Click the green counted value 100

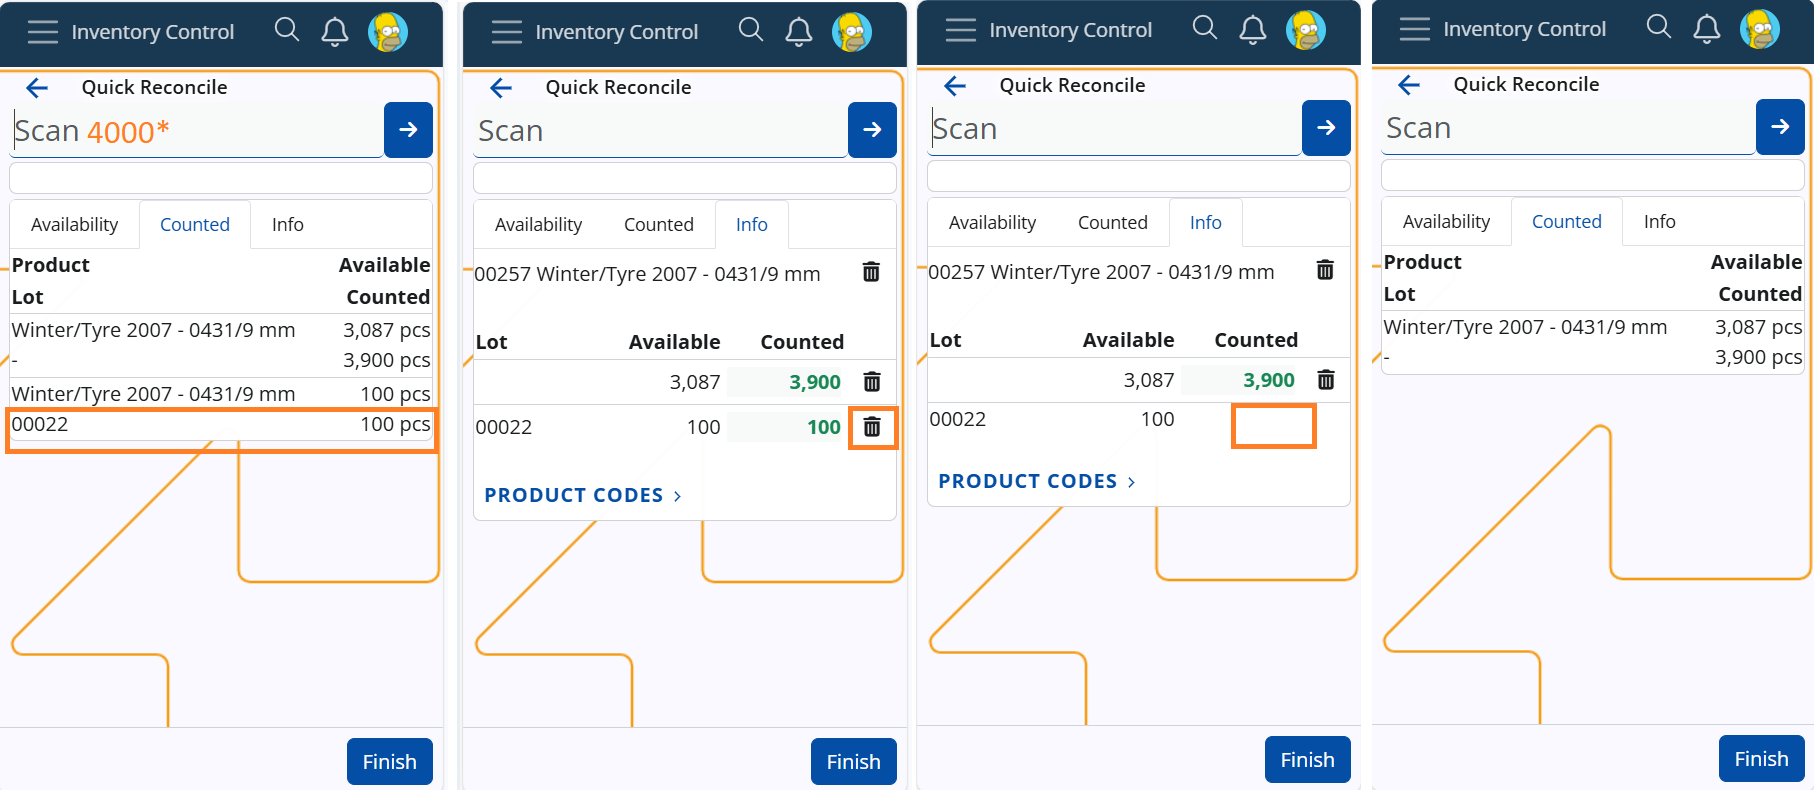pyautogui.click(x=824, y=428)
